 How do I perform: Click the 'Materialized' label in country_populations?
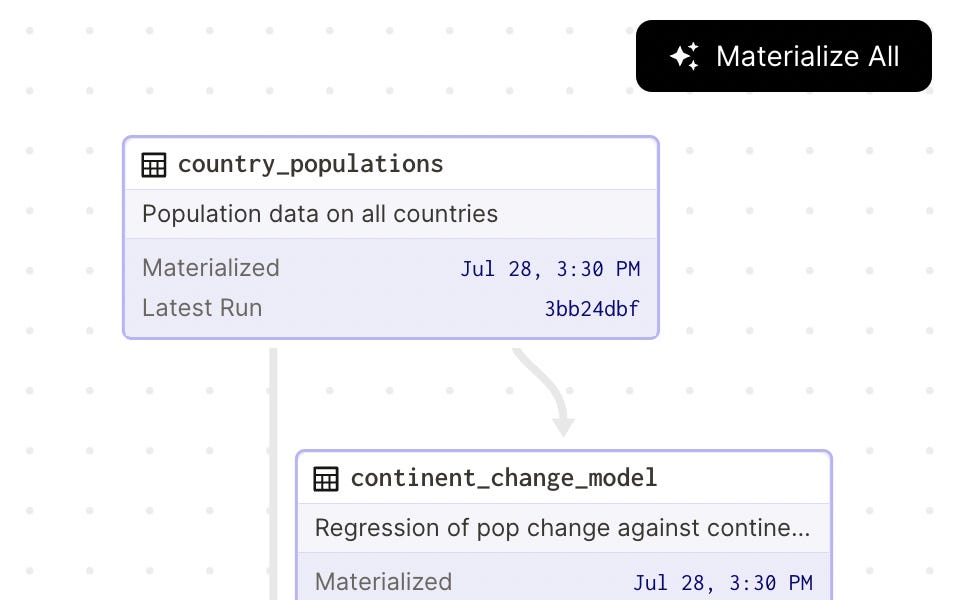tap(211, 268)
